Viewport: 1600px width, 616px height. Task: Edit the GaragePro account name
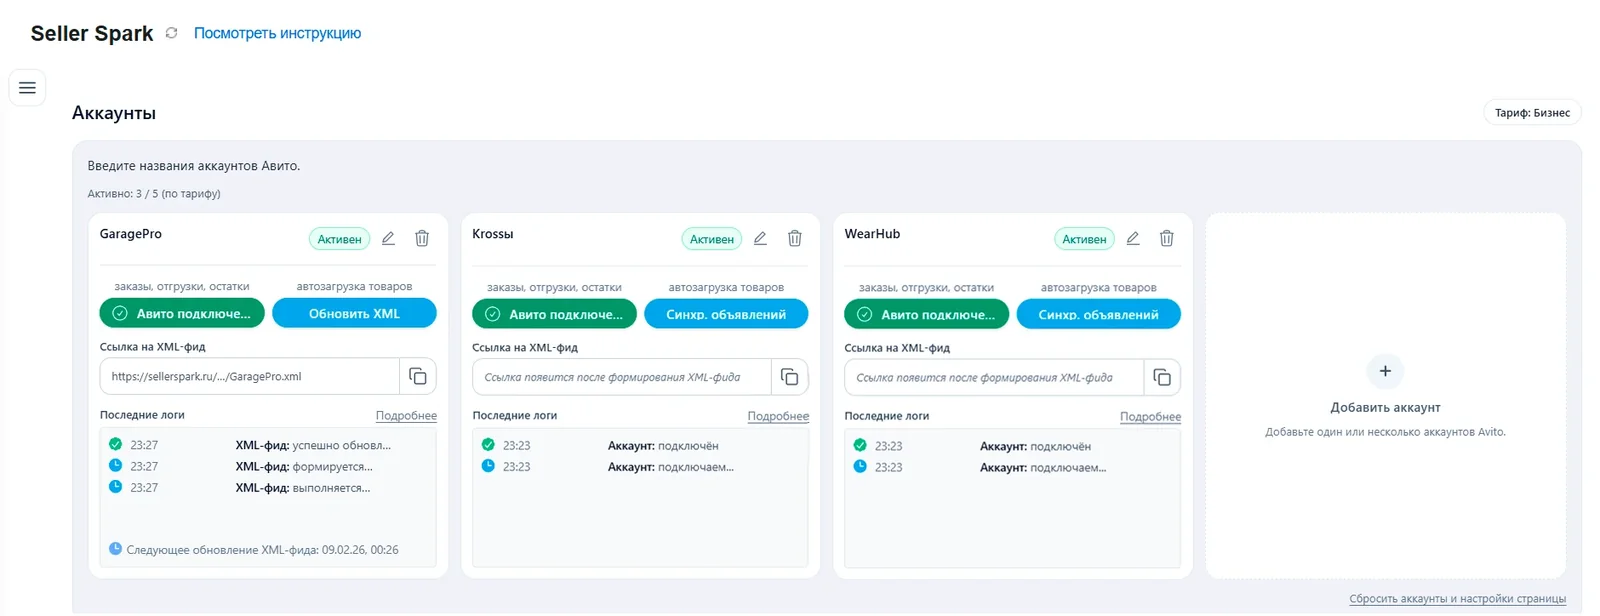[x=388, y=238]
